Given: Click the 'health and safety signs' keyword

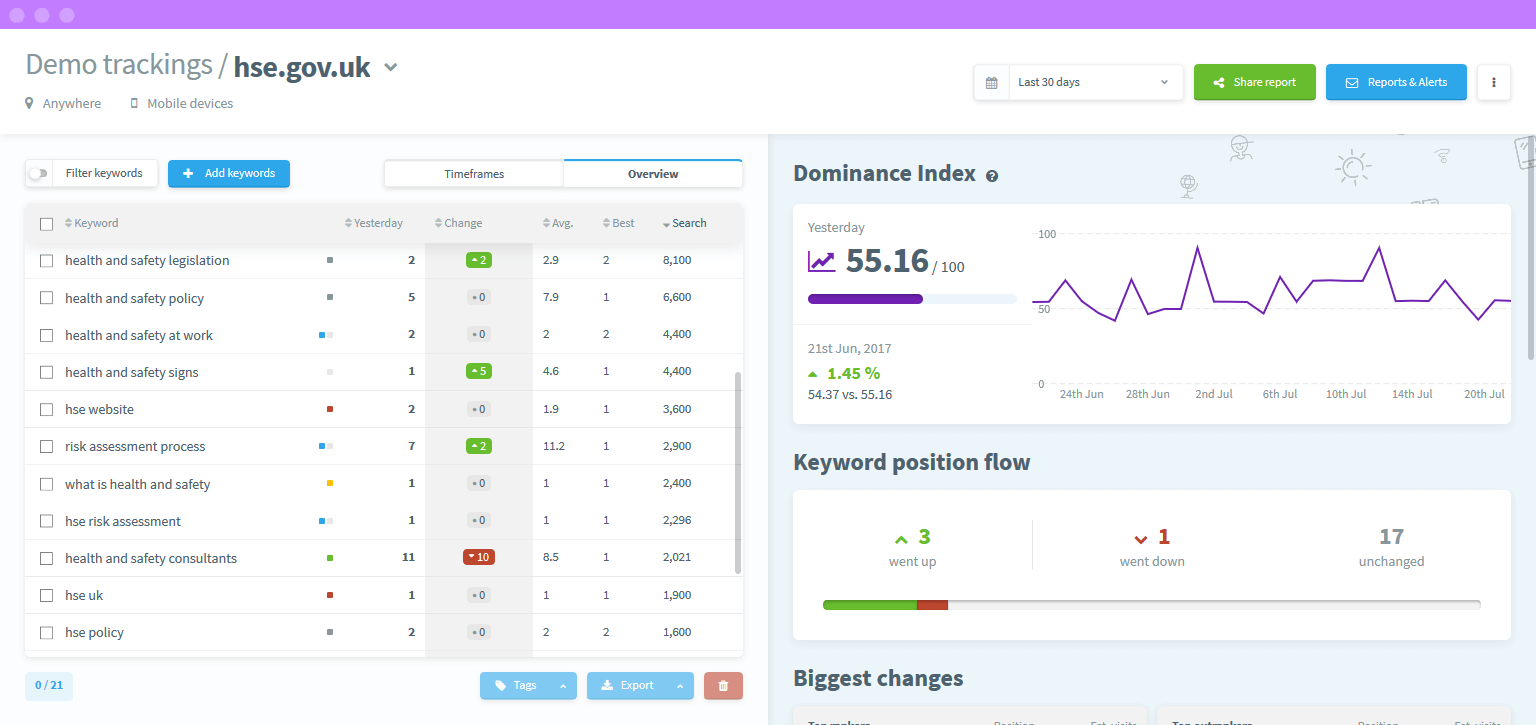Looking at the screenshot, I should 132,372.
